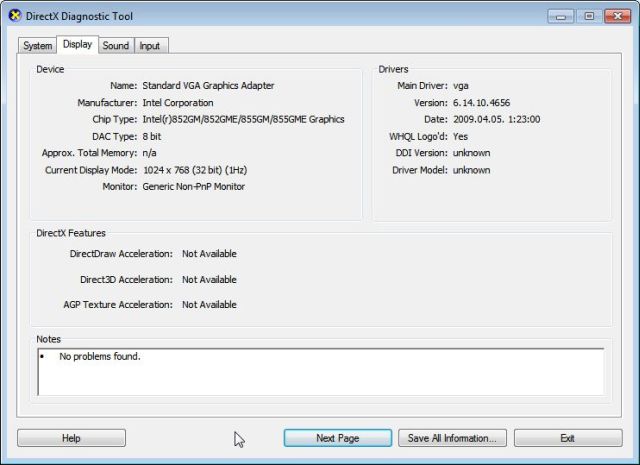Click the 'Monitor:' label
This screenshot has height=465, width=640.
120,187
